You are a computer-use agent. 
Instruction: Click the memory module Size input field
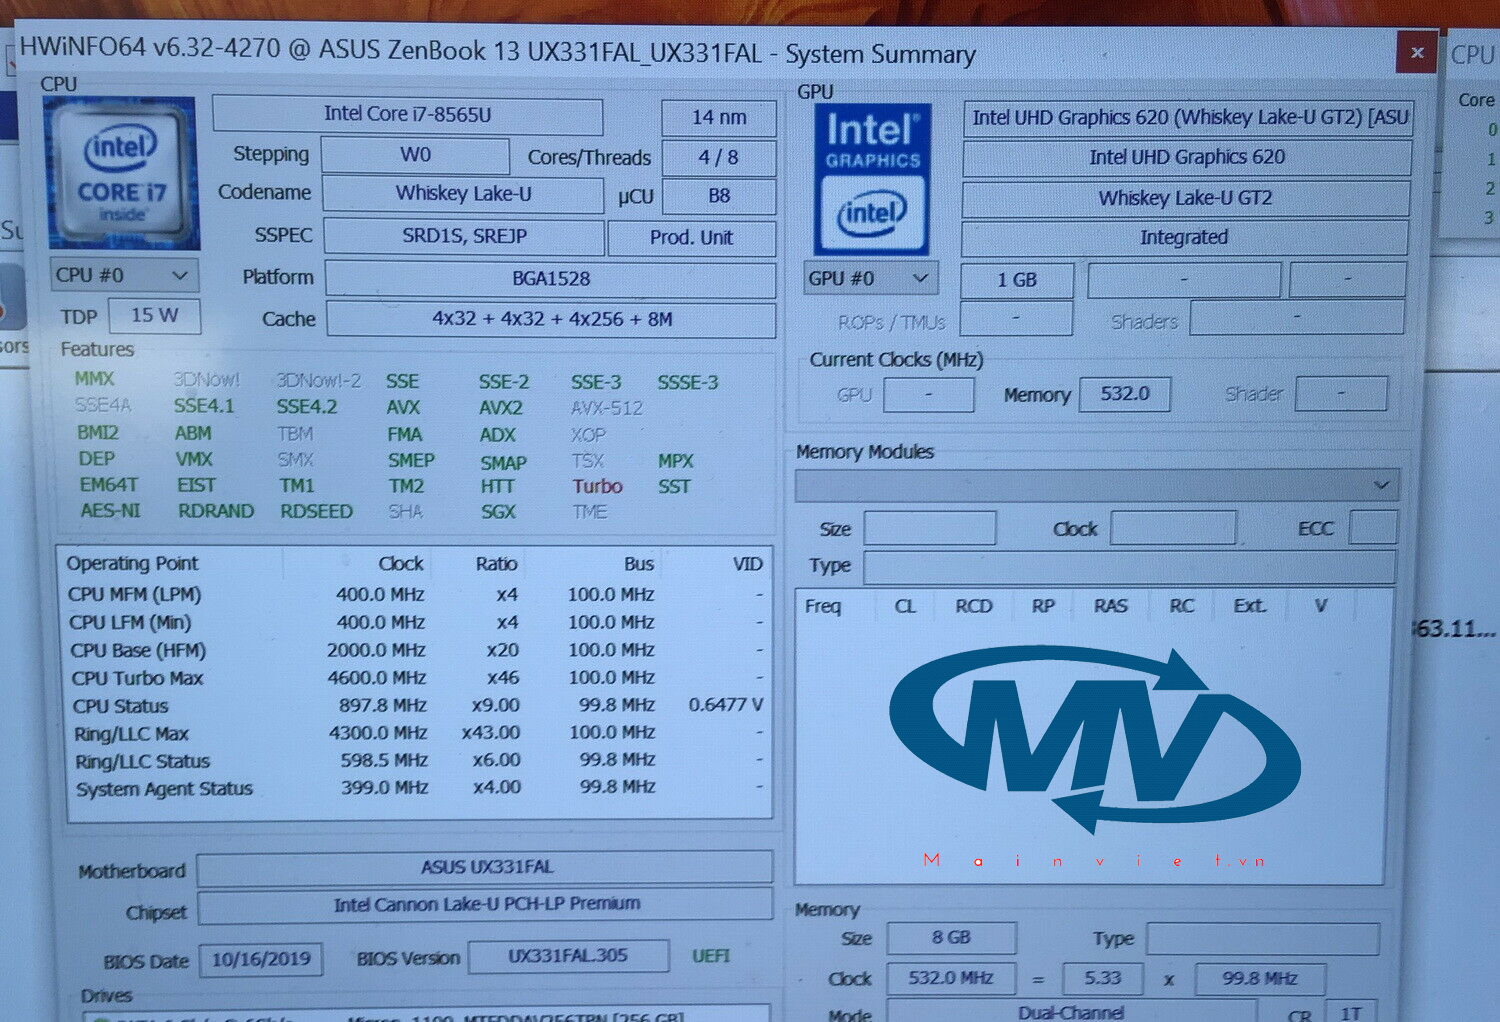[x=929, y=528]
